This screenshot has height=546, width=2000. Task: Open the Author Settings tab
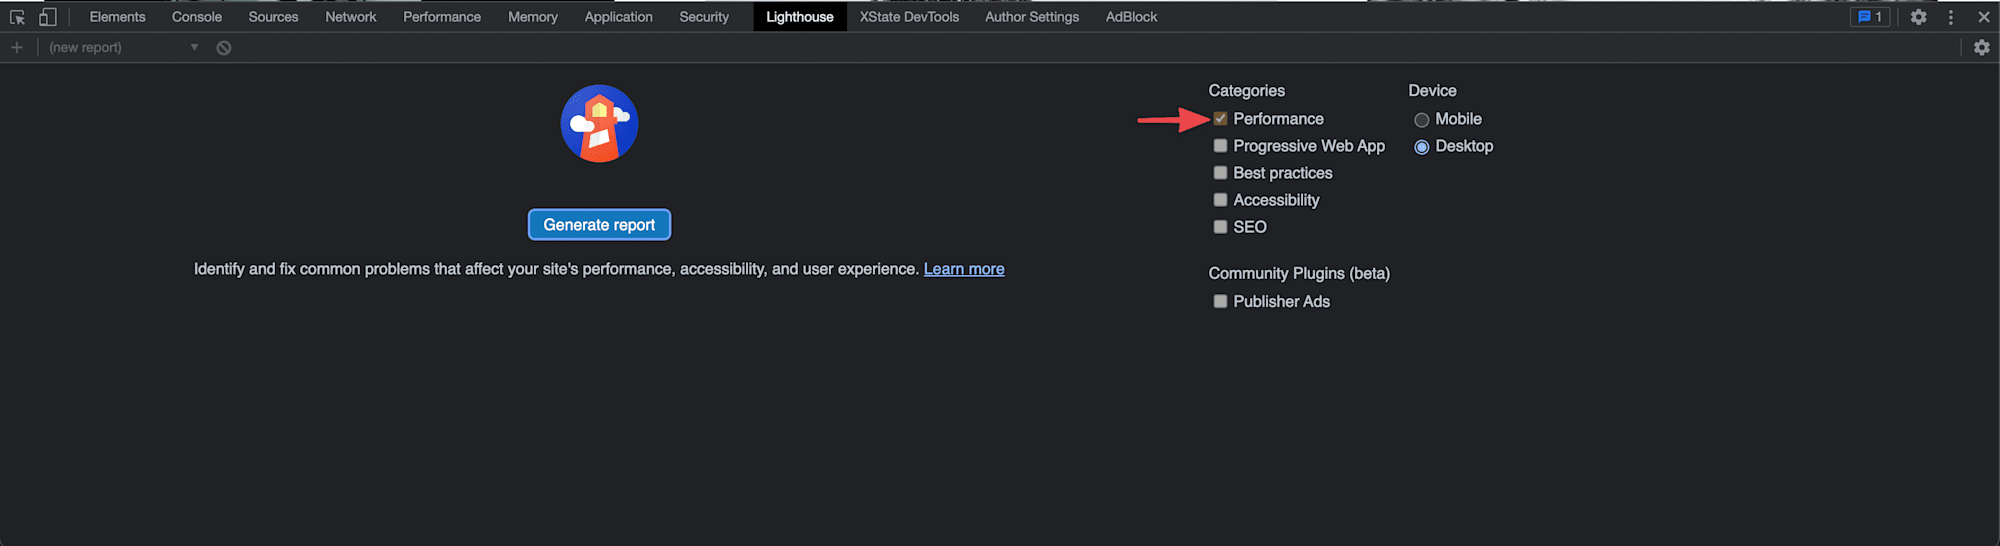pos(1032,17)
